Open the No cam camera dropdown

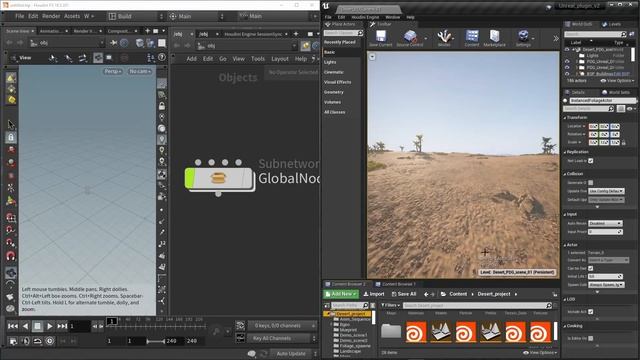[140, 71]
